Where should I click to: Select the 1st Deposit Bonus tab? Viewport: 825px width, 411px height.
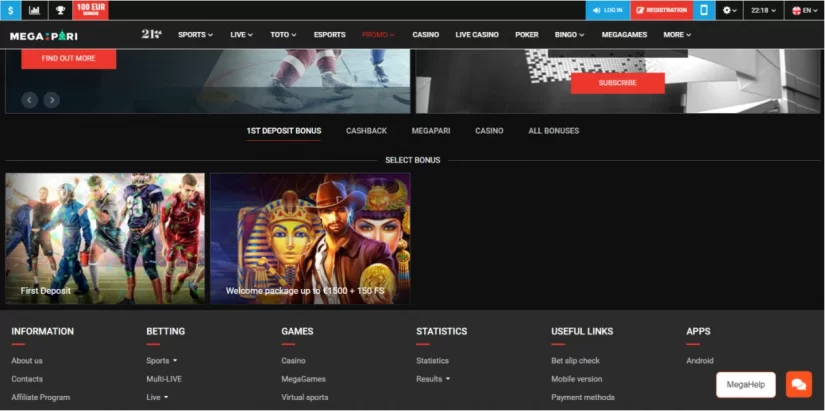[284, 131]
